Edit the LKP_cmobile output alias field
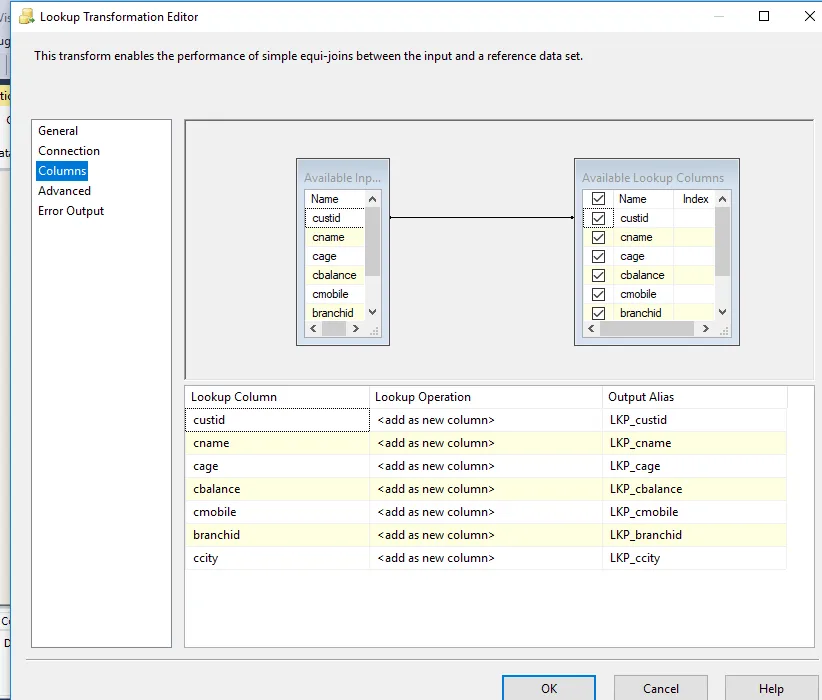Image resolution: width=822 pixels, height=700 pixels. 694,512
